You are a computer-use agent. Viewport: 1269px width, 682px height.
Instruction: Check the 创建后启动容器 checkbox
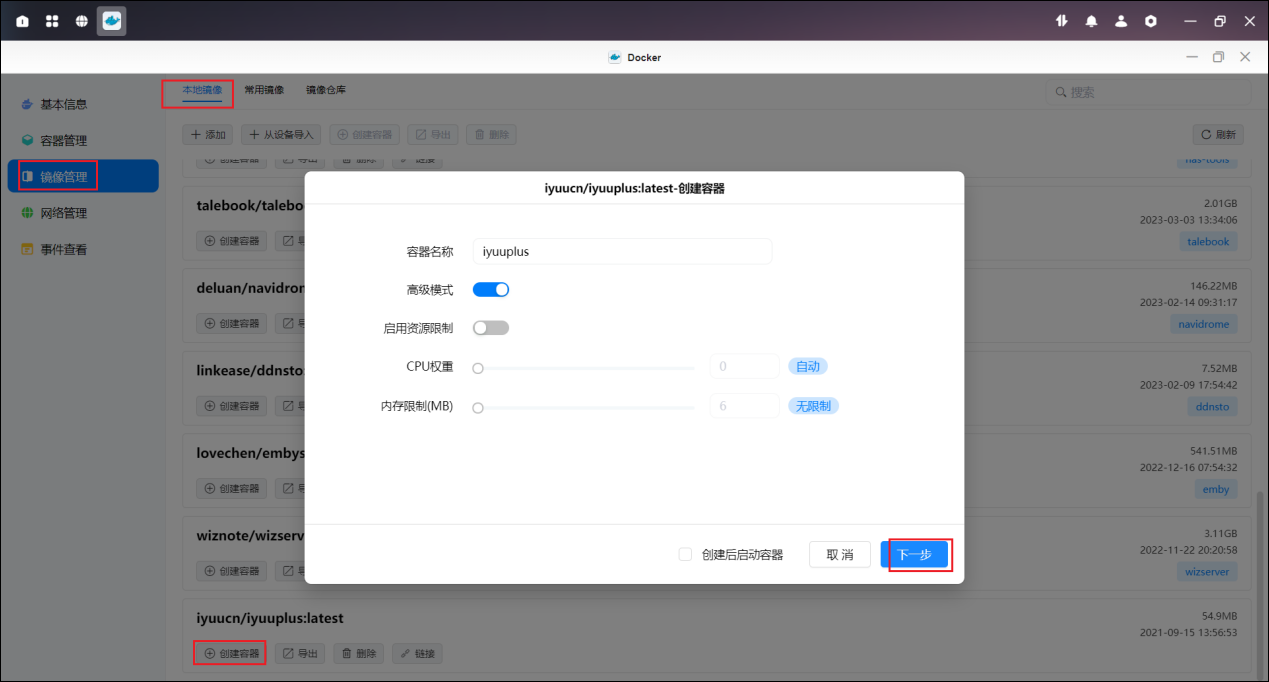(685, 554)
